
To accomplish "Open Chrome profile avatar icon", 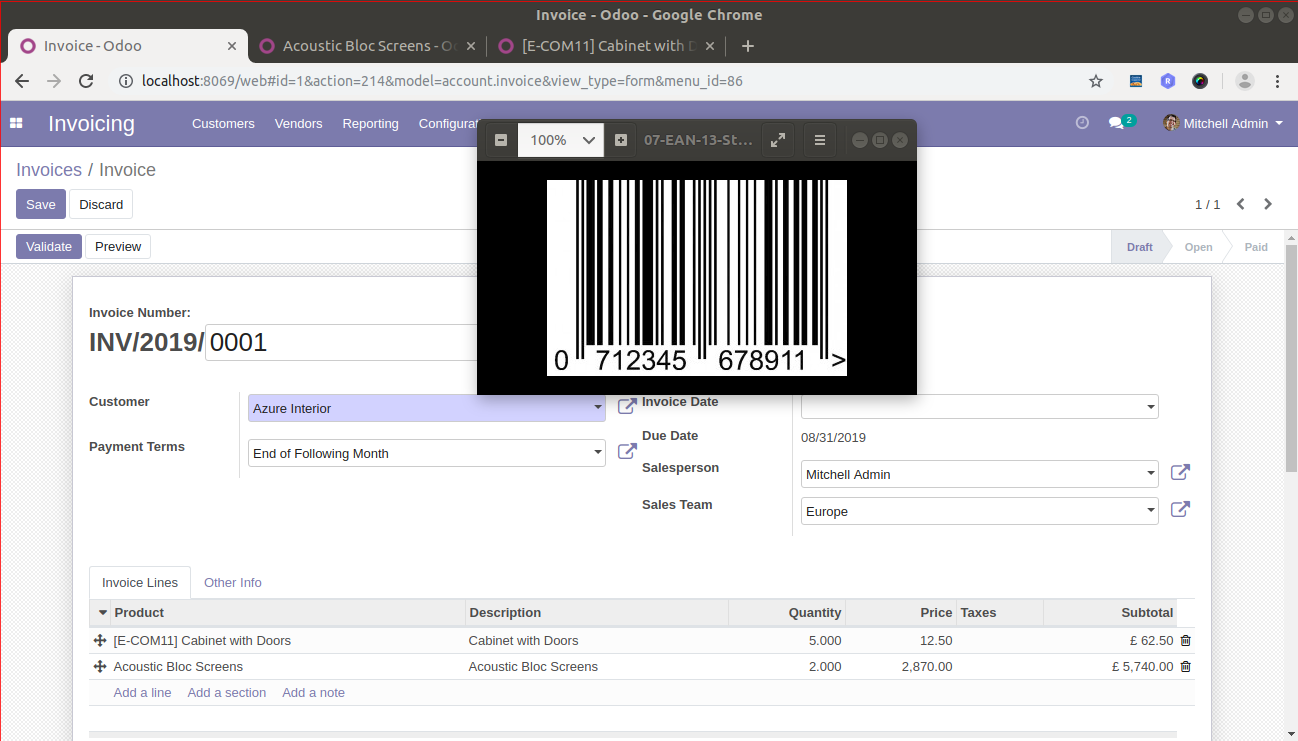I will pyautogui.click(x=1244, y=81).
